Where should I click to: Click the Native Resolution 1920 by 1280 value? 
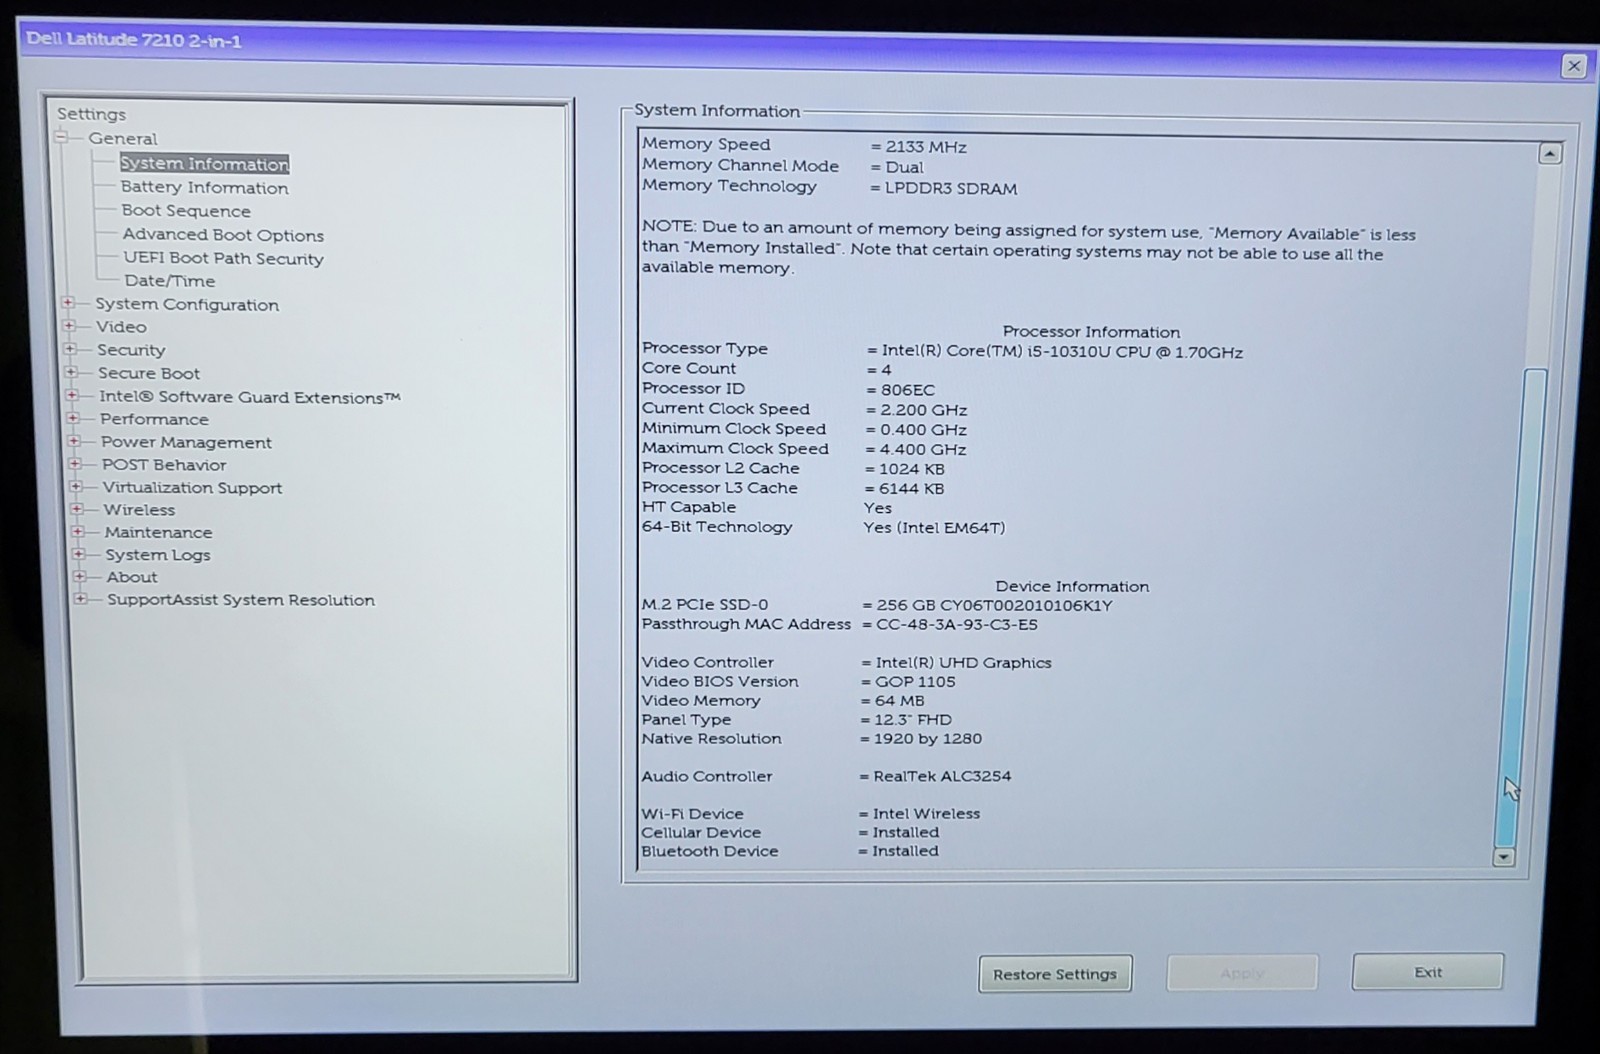(x=928, y=739)
